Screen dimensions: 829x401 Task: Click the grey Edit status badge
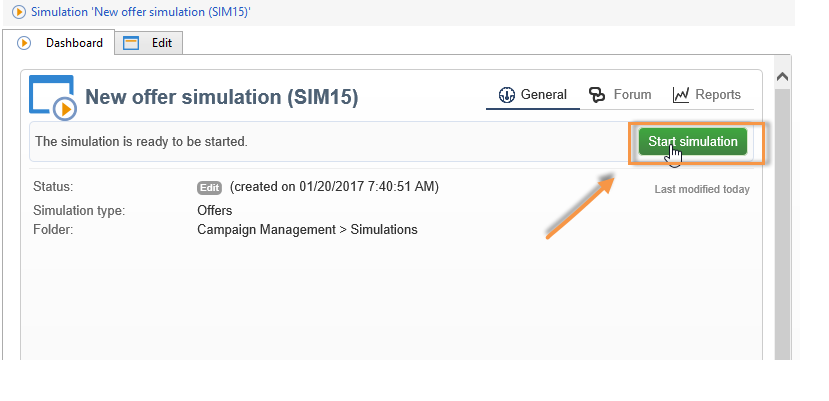click(209, 188)
